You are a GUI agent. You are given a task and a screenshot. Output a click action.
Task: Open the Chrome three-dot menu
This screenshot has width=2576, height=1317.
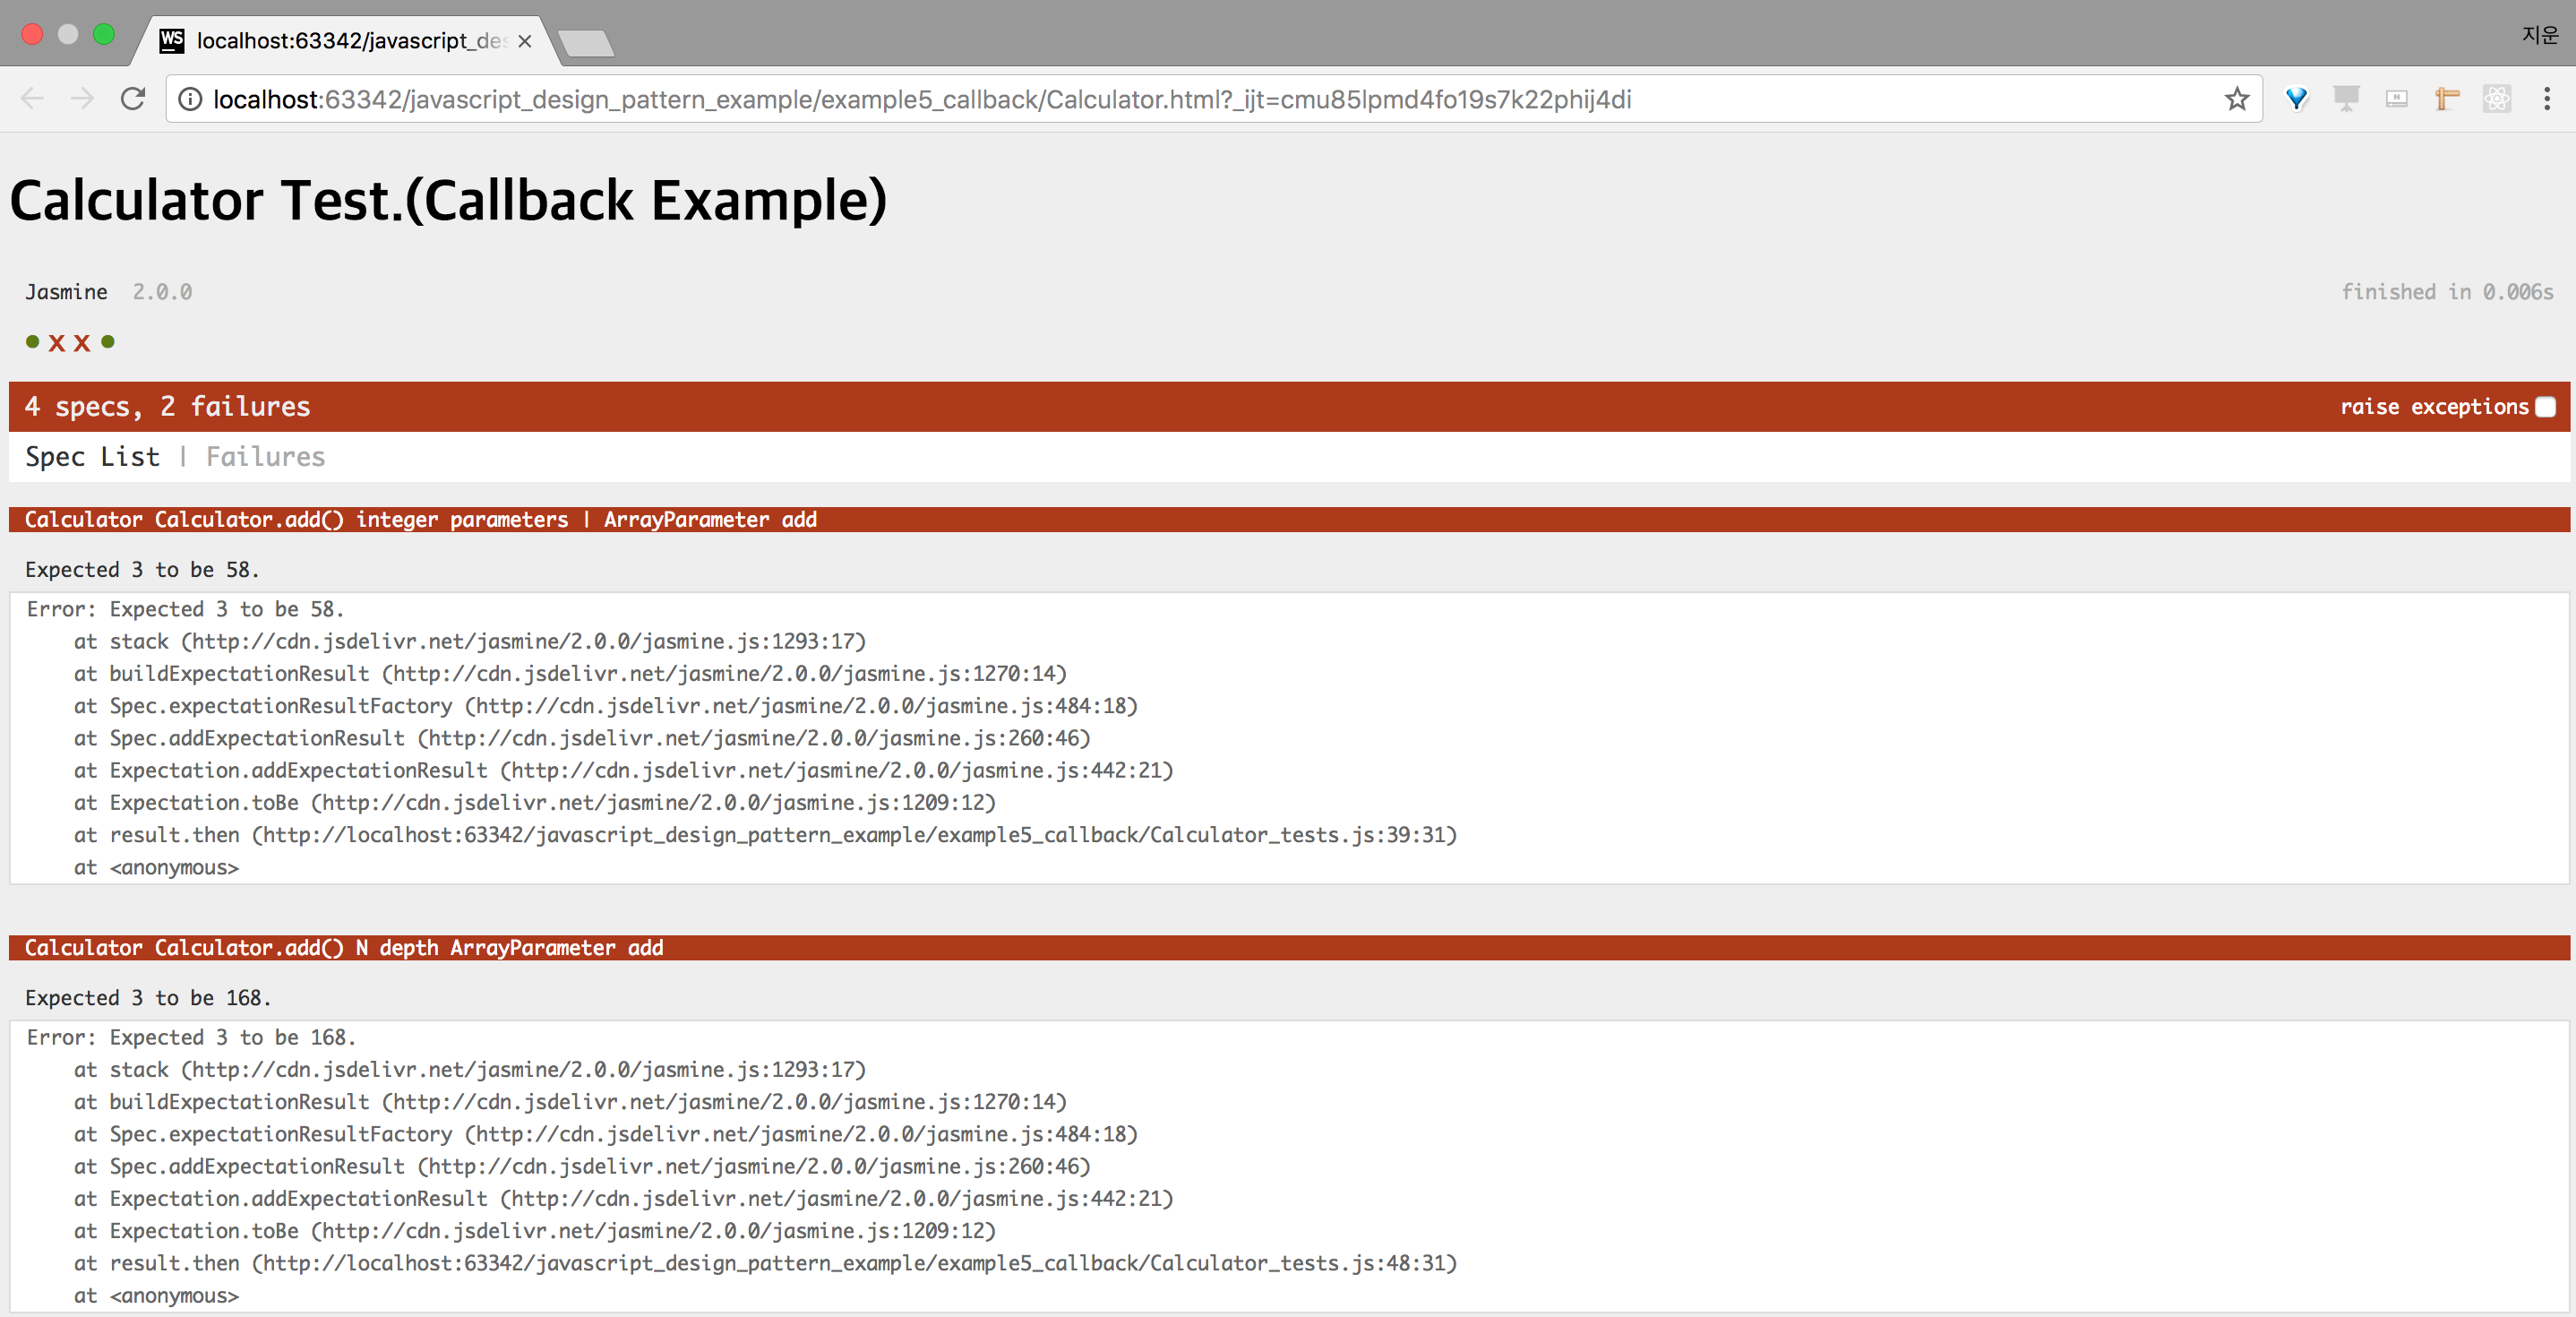click(x=2547, y=99)
